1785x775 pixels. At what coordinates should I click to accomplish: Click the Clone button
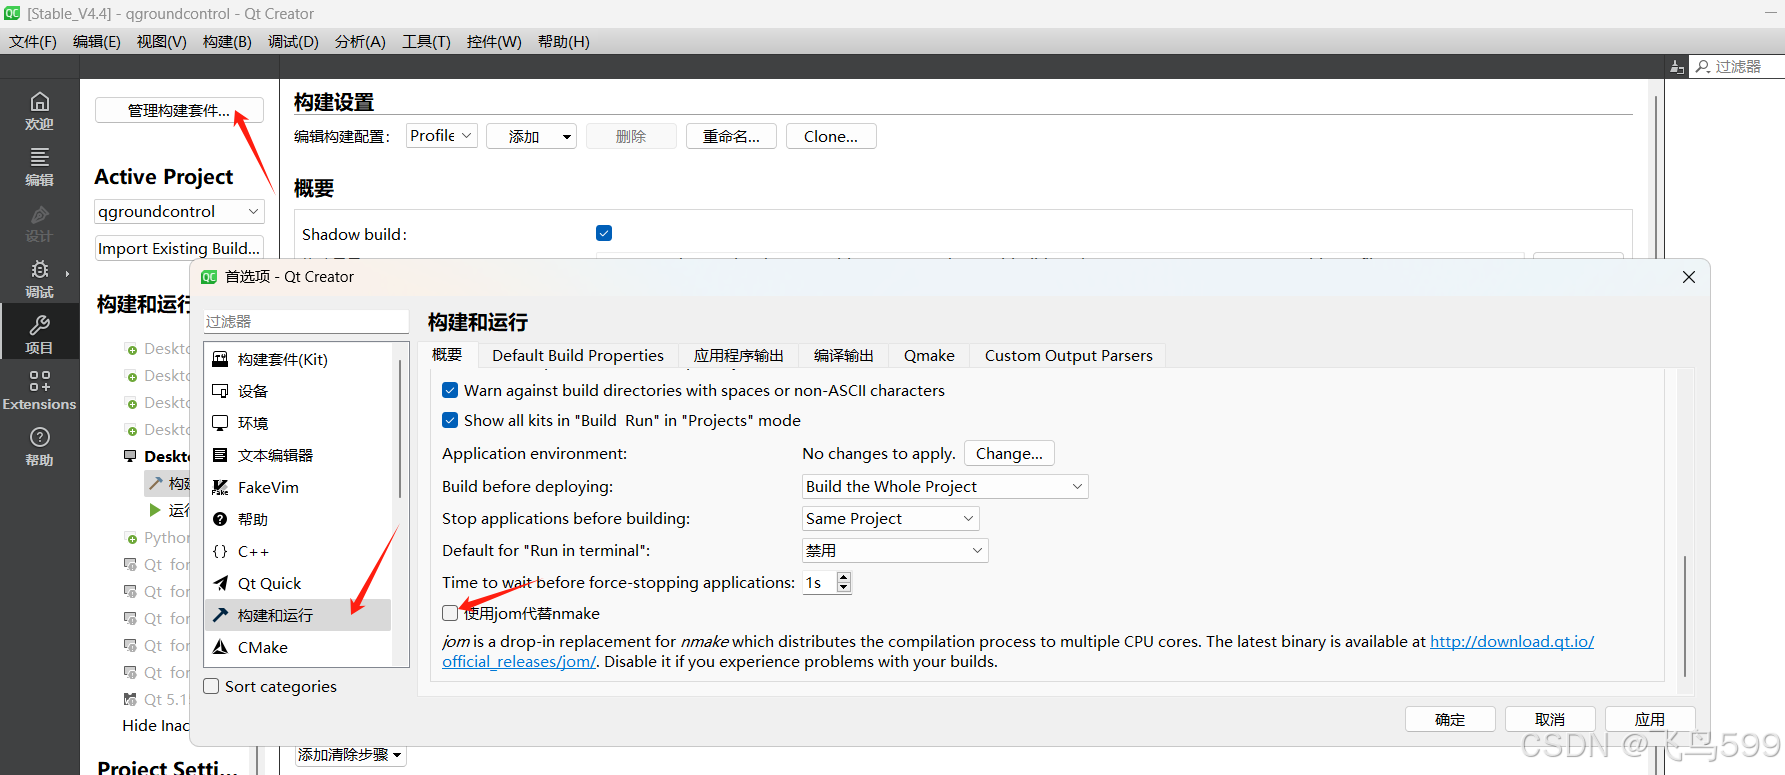click(831, 136)
